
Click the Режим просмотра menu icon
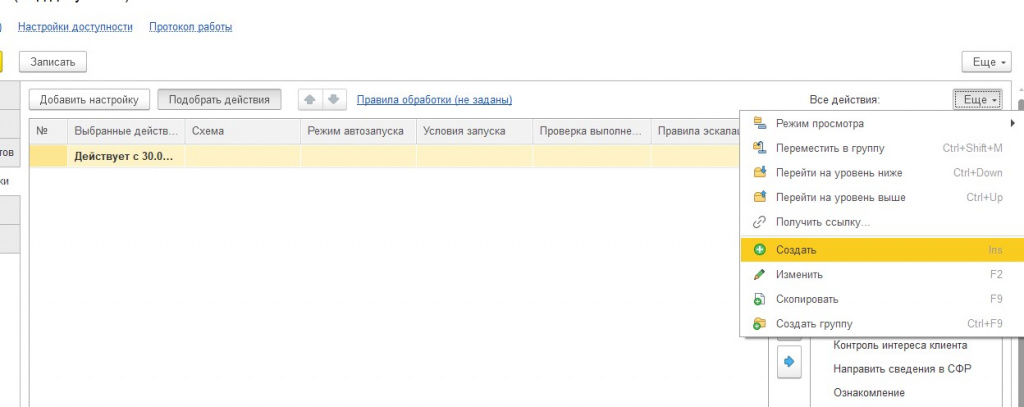point(759,123)
